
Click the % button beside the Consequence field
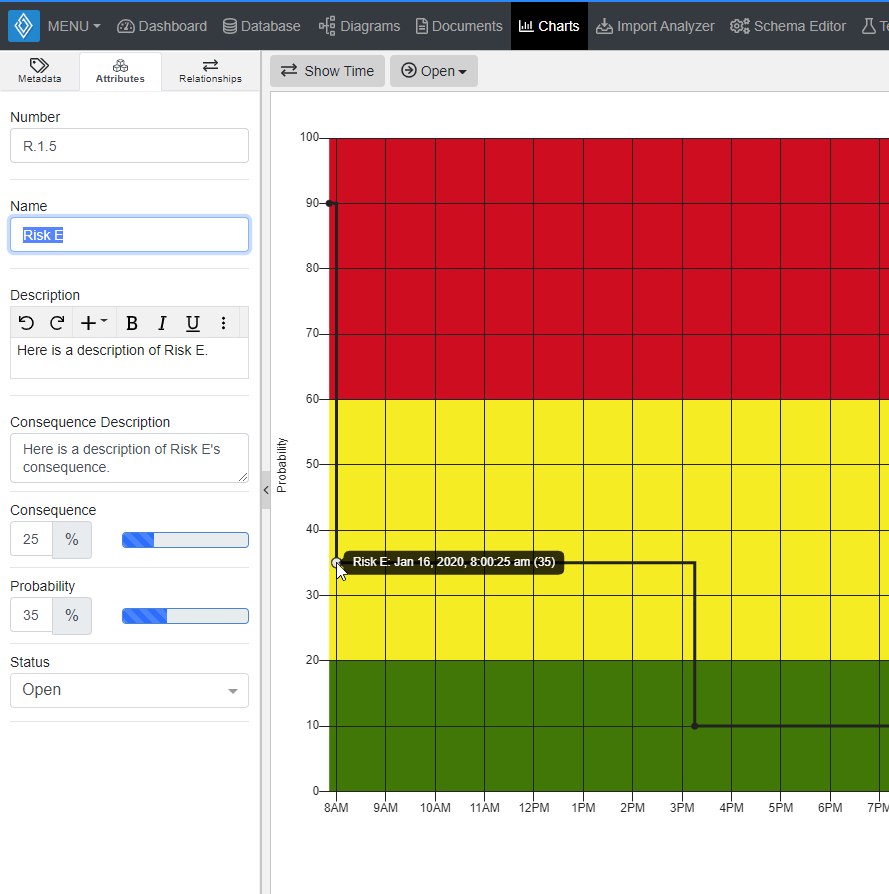tap(71, 539)
